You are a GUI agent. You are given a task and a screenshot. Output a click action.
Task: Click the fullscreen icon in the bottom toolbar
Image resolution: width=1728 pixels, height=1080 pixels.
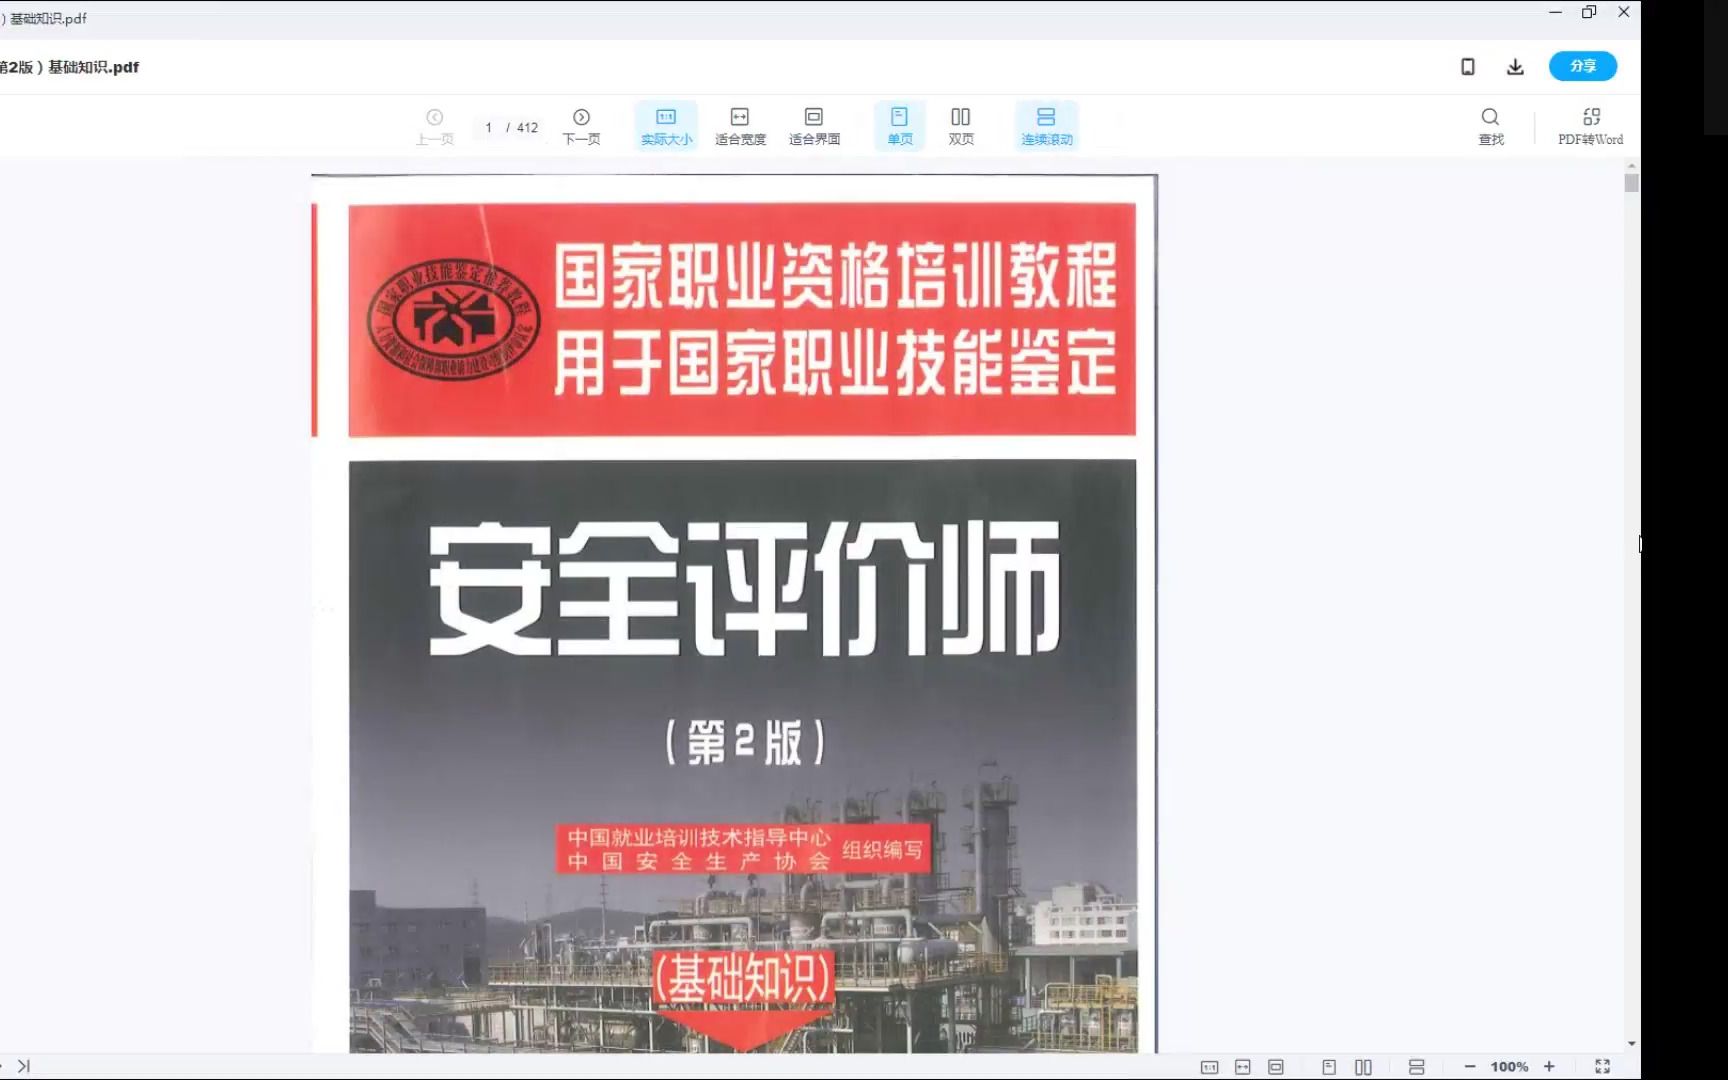[1604, 1066]
